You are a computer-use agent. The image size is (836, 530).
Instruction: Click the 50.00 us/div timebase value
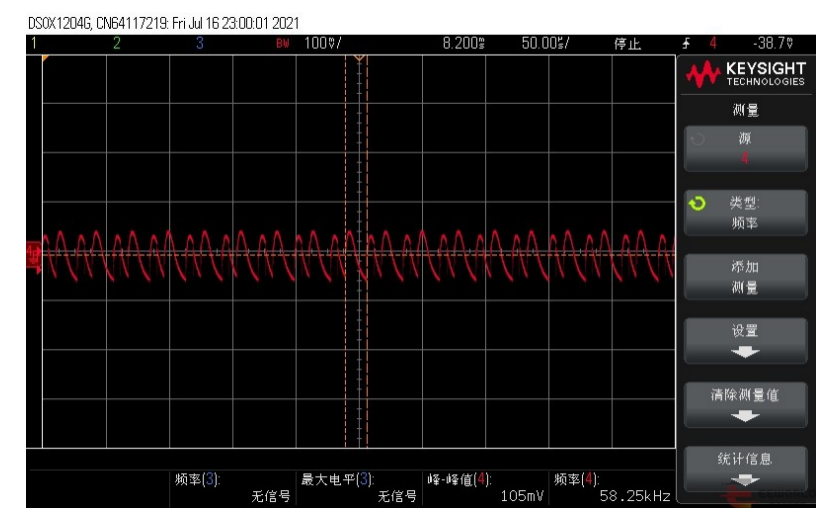click(x=545, y=43)
